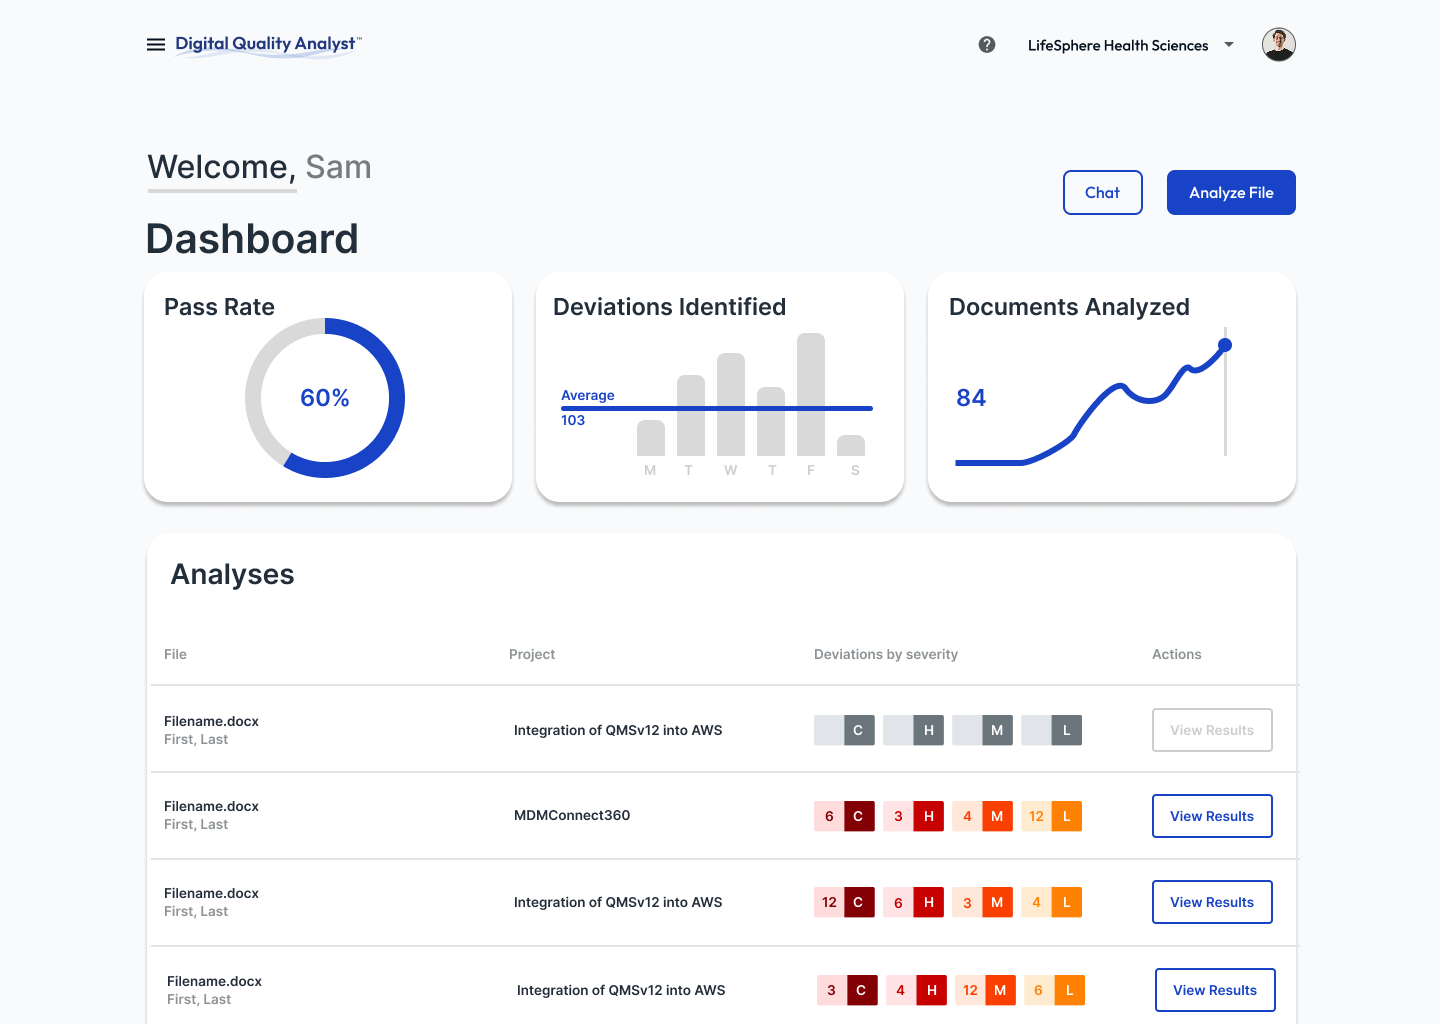Screen dimensions: 1440x1024
Task: Click the grey C badge in first row
Action: [x=858, y=730]
